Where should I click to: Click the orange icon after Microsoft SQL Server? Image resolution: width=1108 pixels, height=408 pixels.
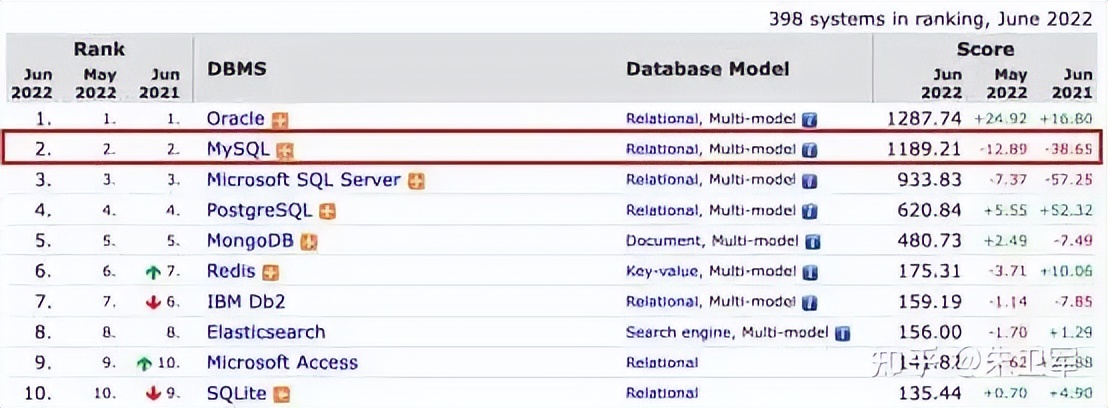416,181
